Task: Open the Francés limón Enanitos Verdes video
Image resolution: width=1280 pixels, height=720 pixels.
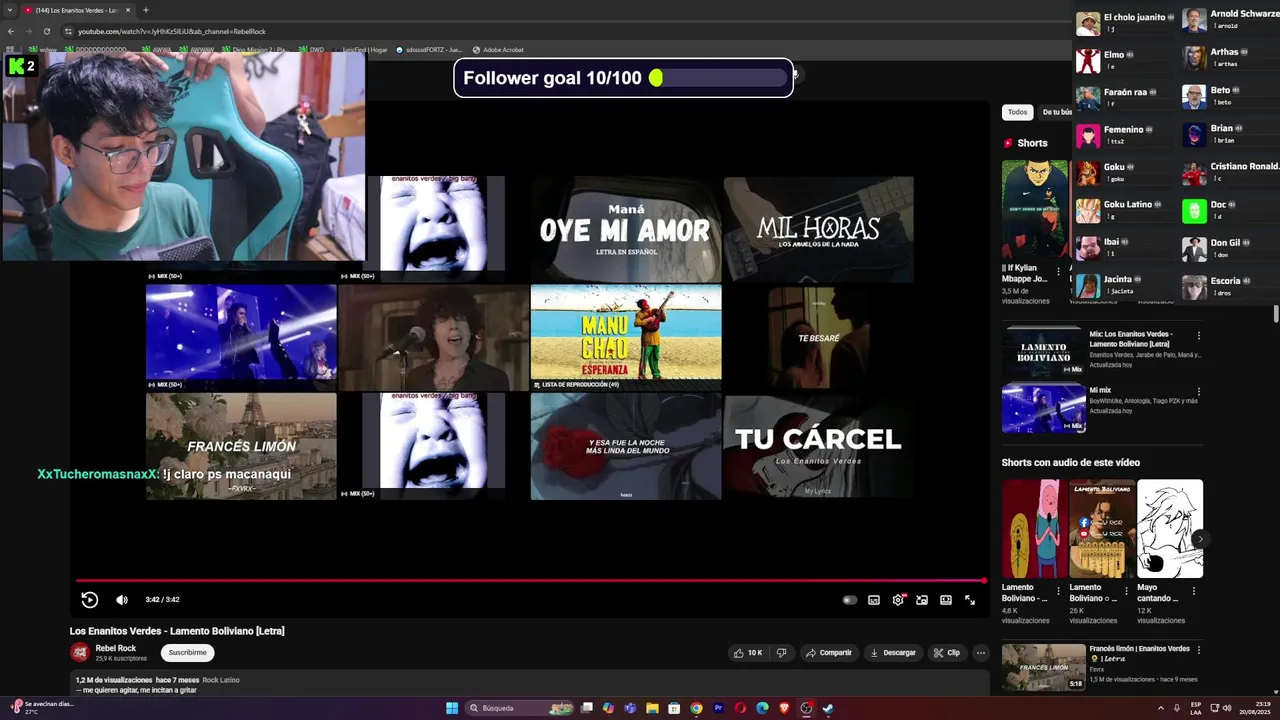Action: pos(1043,667)
